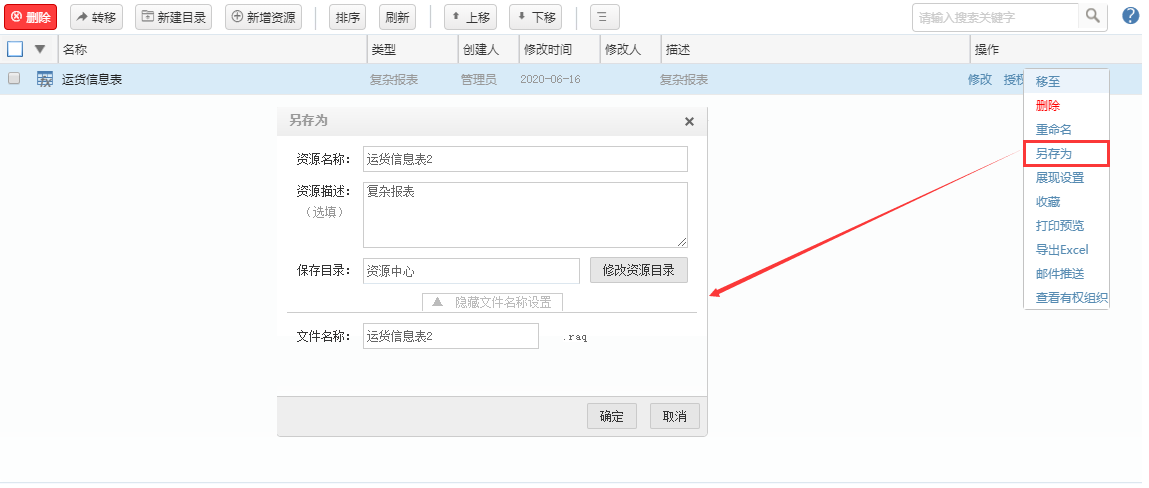Viewport: 1149px width, 488px height.
Task: Select 导出Excel in the operations menu
Action: (x=1061, y=250)
